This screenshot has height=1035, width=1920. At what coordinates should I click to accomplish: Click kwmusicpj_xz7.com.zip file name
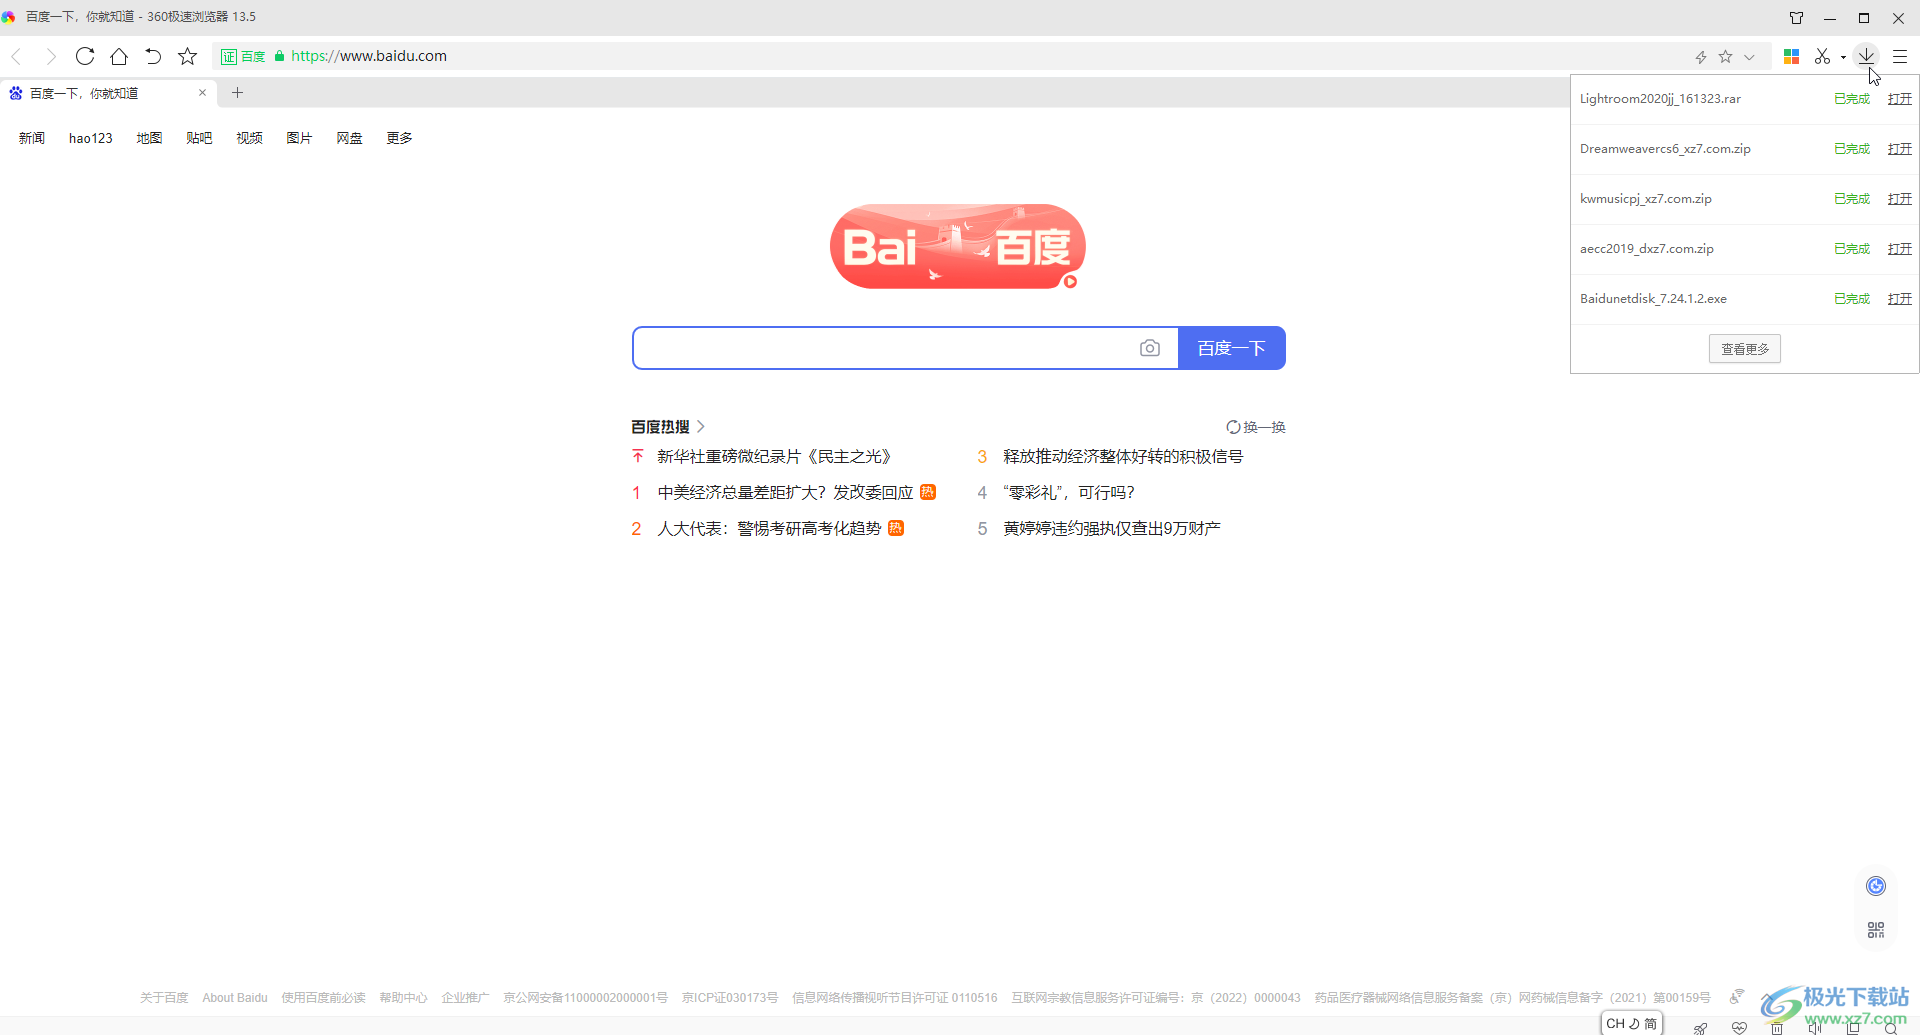tap(1646, 199)
